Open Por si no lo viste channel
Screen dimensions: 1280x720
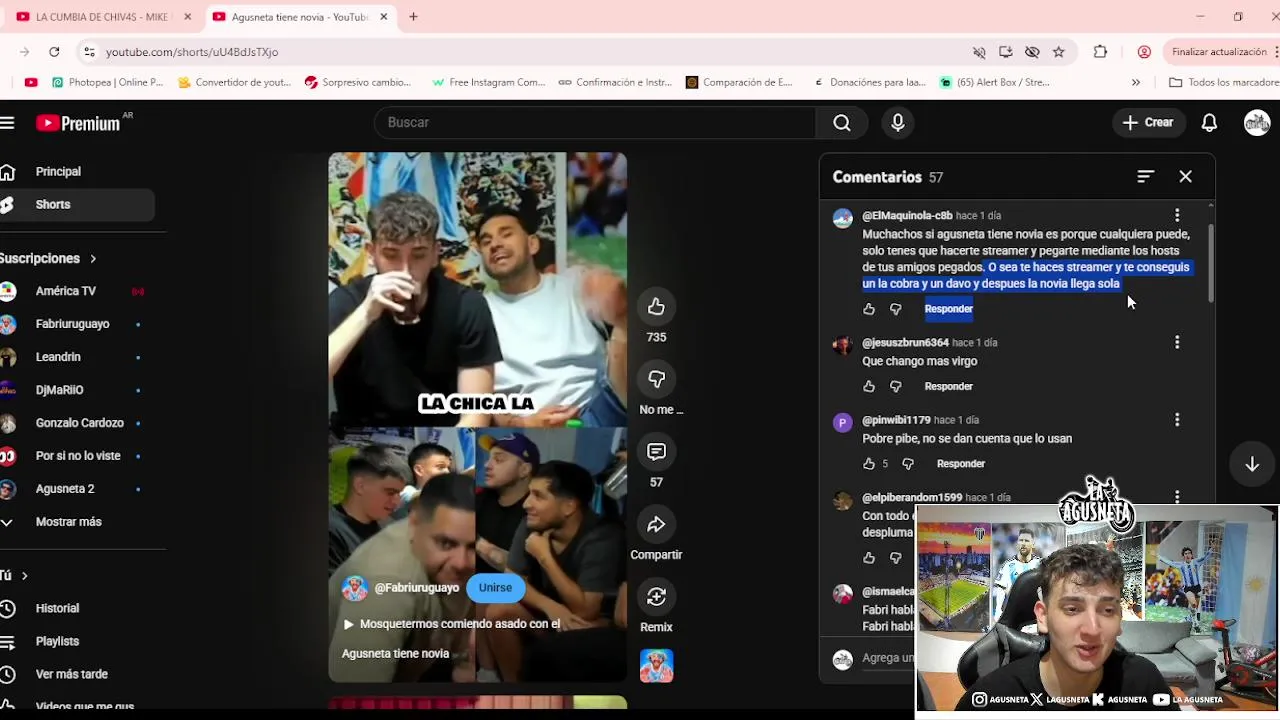click(x=77, y=456)
